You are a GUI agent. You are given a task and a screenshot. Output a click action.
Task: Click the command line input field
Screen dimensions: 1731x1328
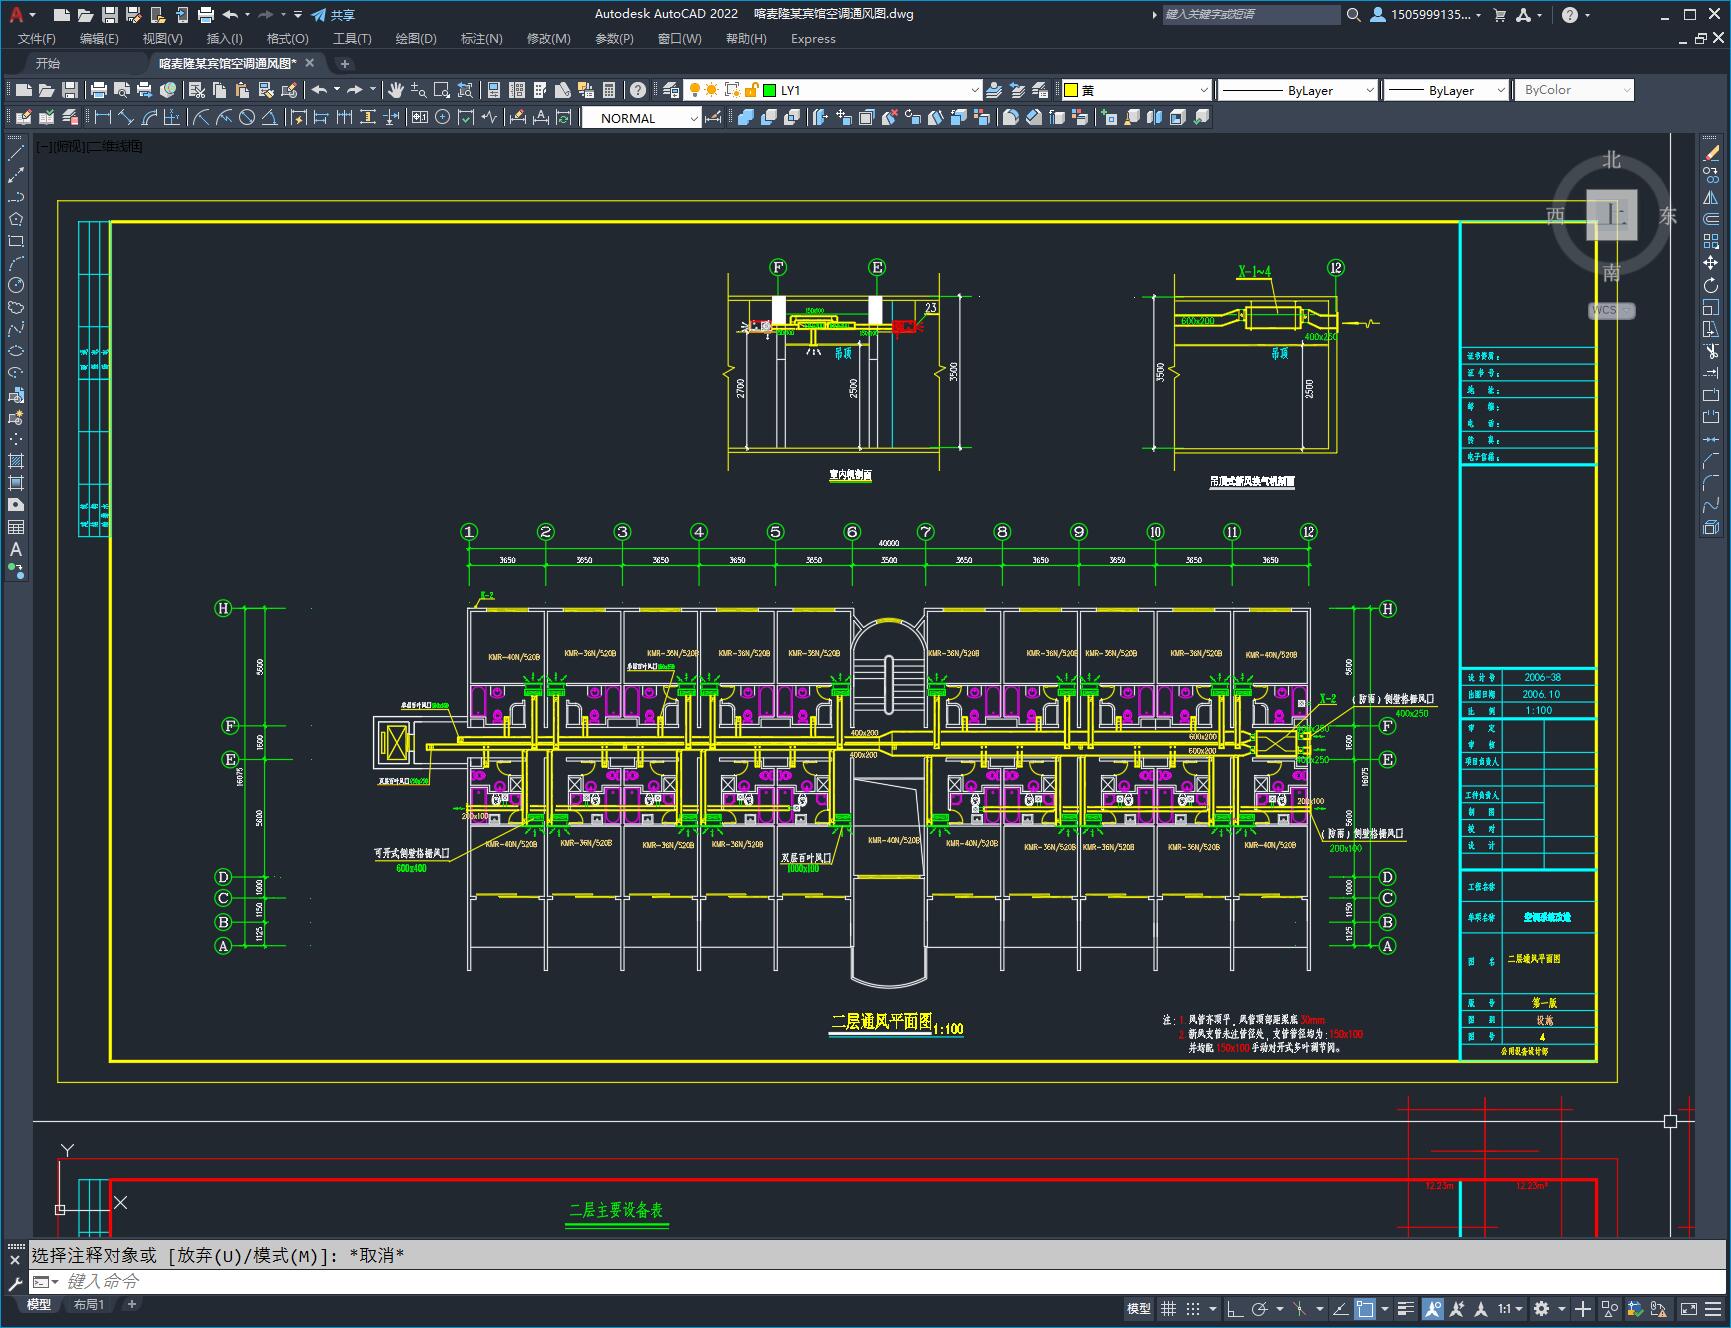click(x=880, y=1281)
